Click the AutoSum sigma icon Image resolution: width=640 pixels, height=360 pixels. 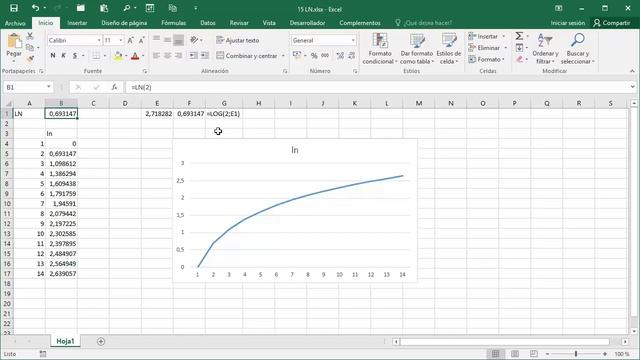coord(519,36)
